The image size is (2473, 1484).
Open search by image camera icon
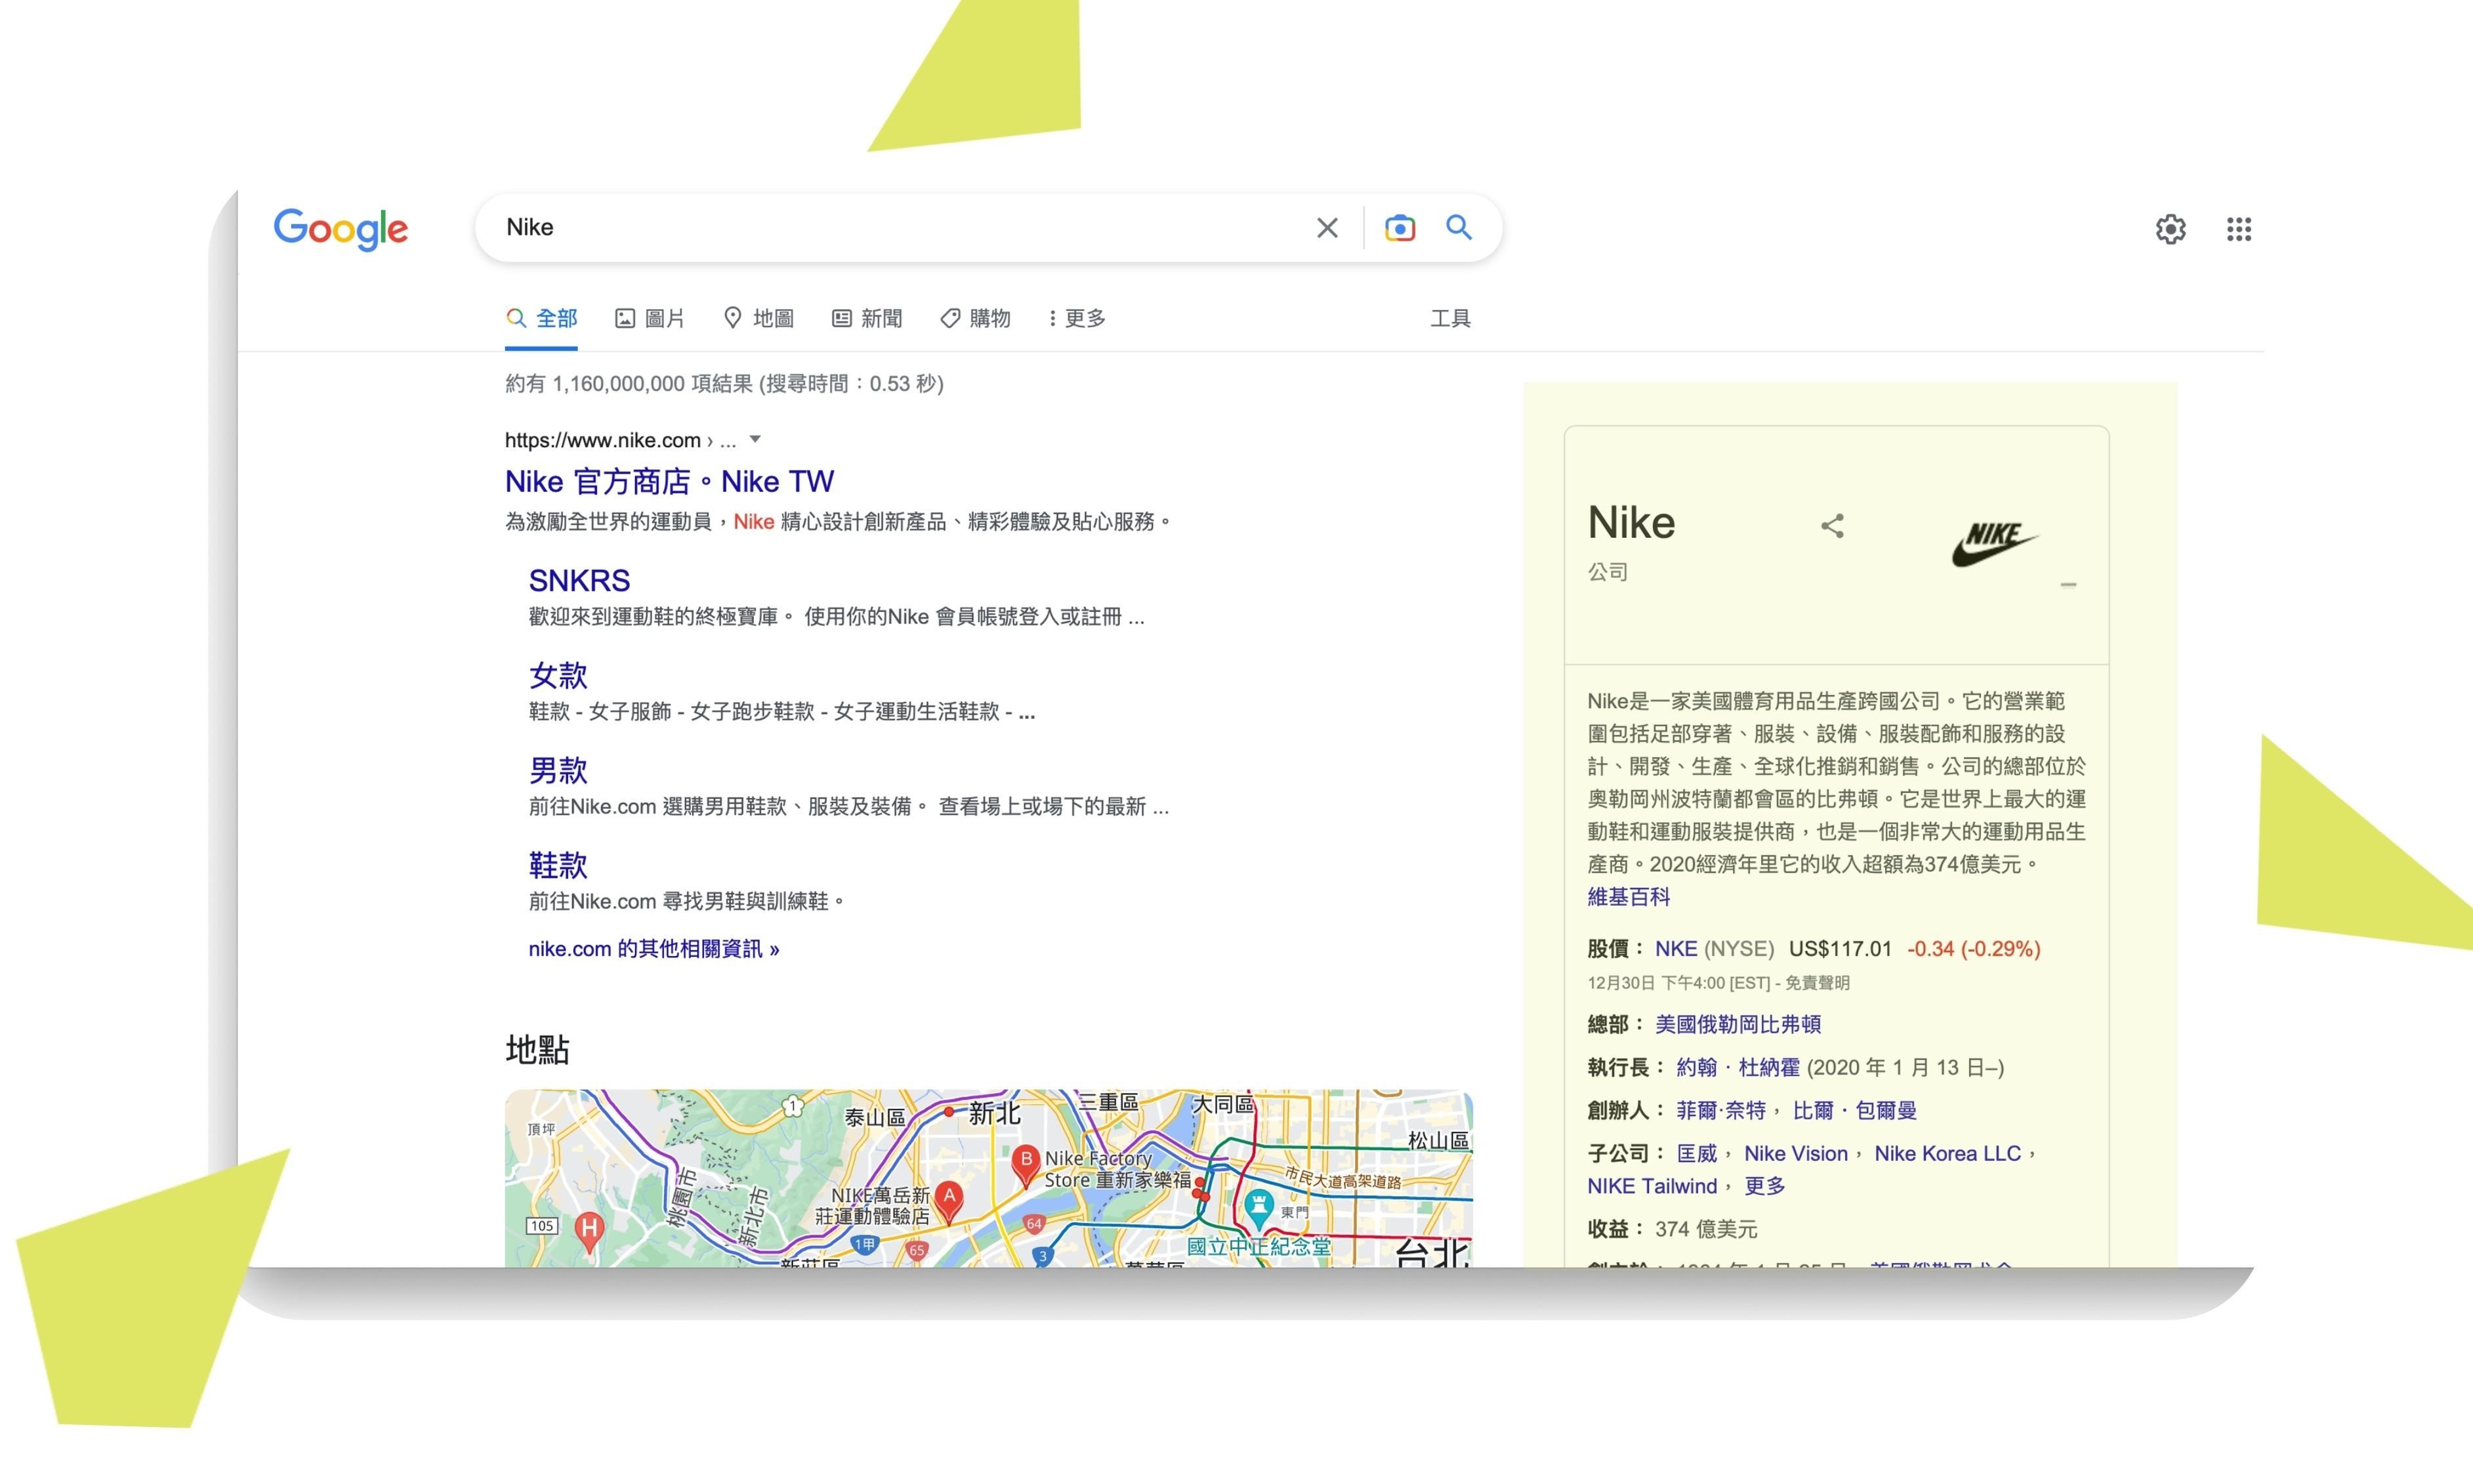click(1399, 228)
